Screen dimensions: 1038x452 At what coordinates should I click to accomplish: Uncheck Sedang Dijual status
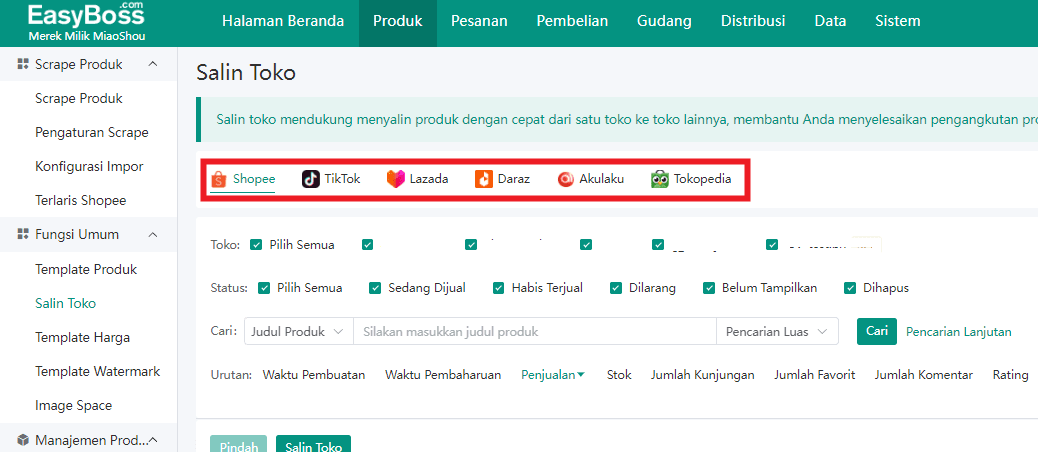tap(375, 288)
